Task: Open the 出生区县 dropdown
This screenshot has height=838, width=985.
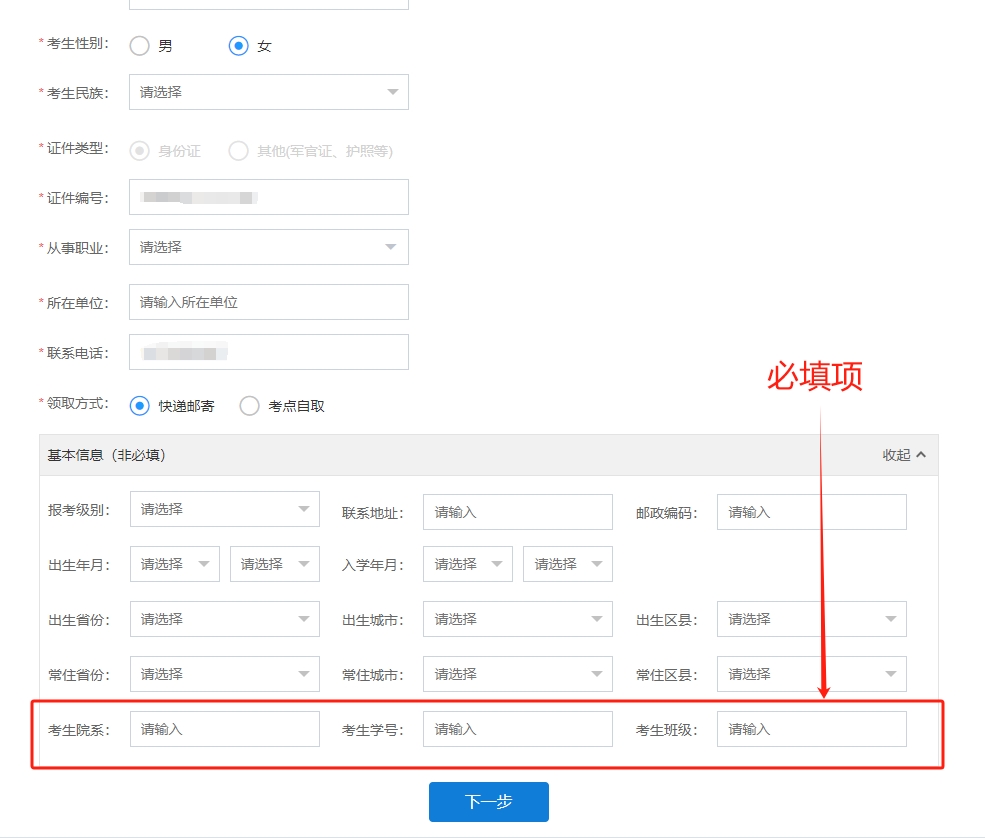Action: [x=811, y=619]
